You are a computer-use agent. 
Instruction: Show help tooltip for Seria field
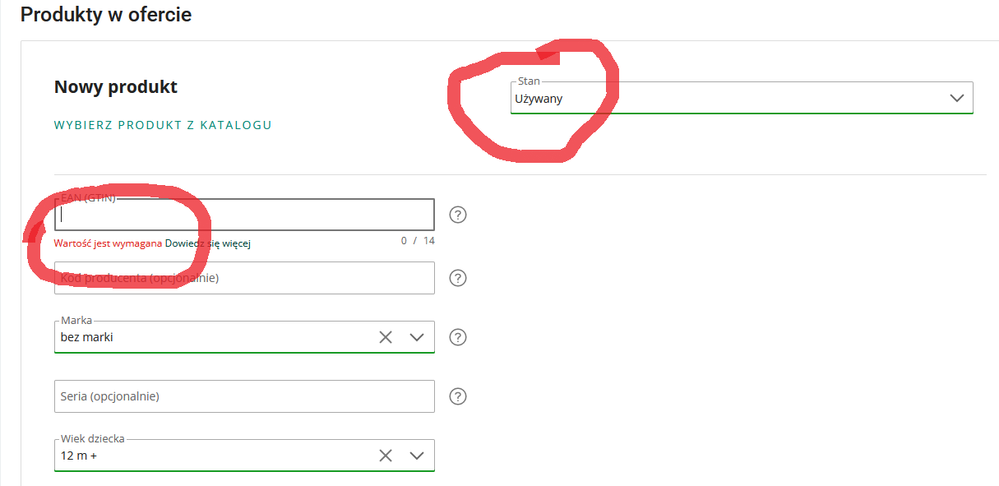tap(459, 396)
